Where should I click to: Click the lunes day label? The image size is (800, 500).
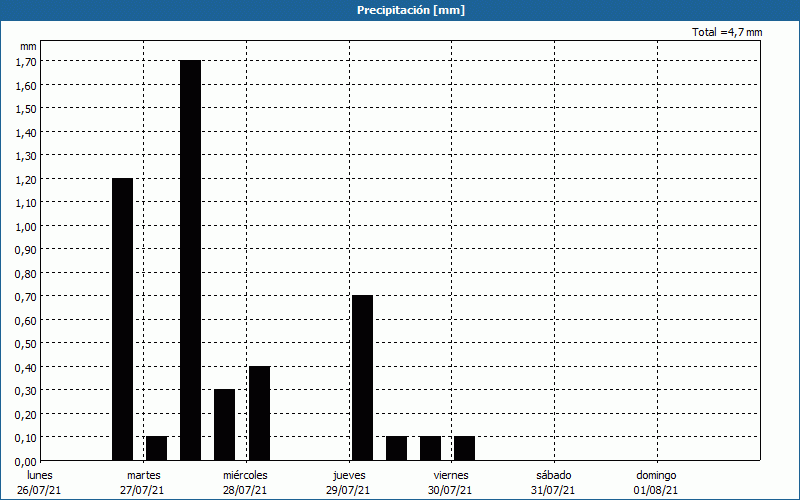tap(40, 475)
